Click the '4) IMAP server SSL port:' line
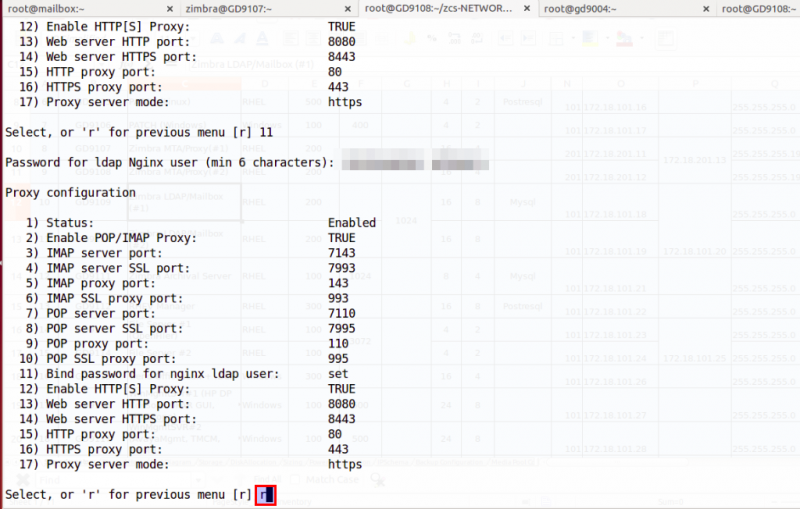This screenshot has width=800, height=509. coord(108,268)
